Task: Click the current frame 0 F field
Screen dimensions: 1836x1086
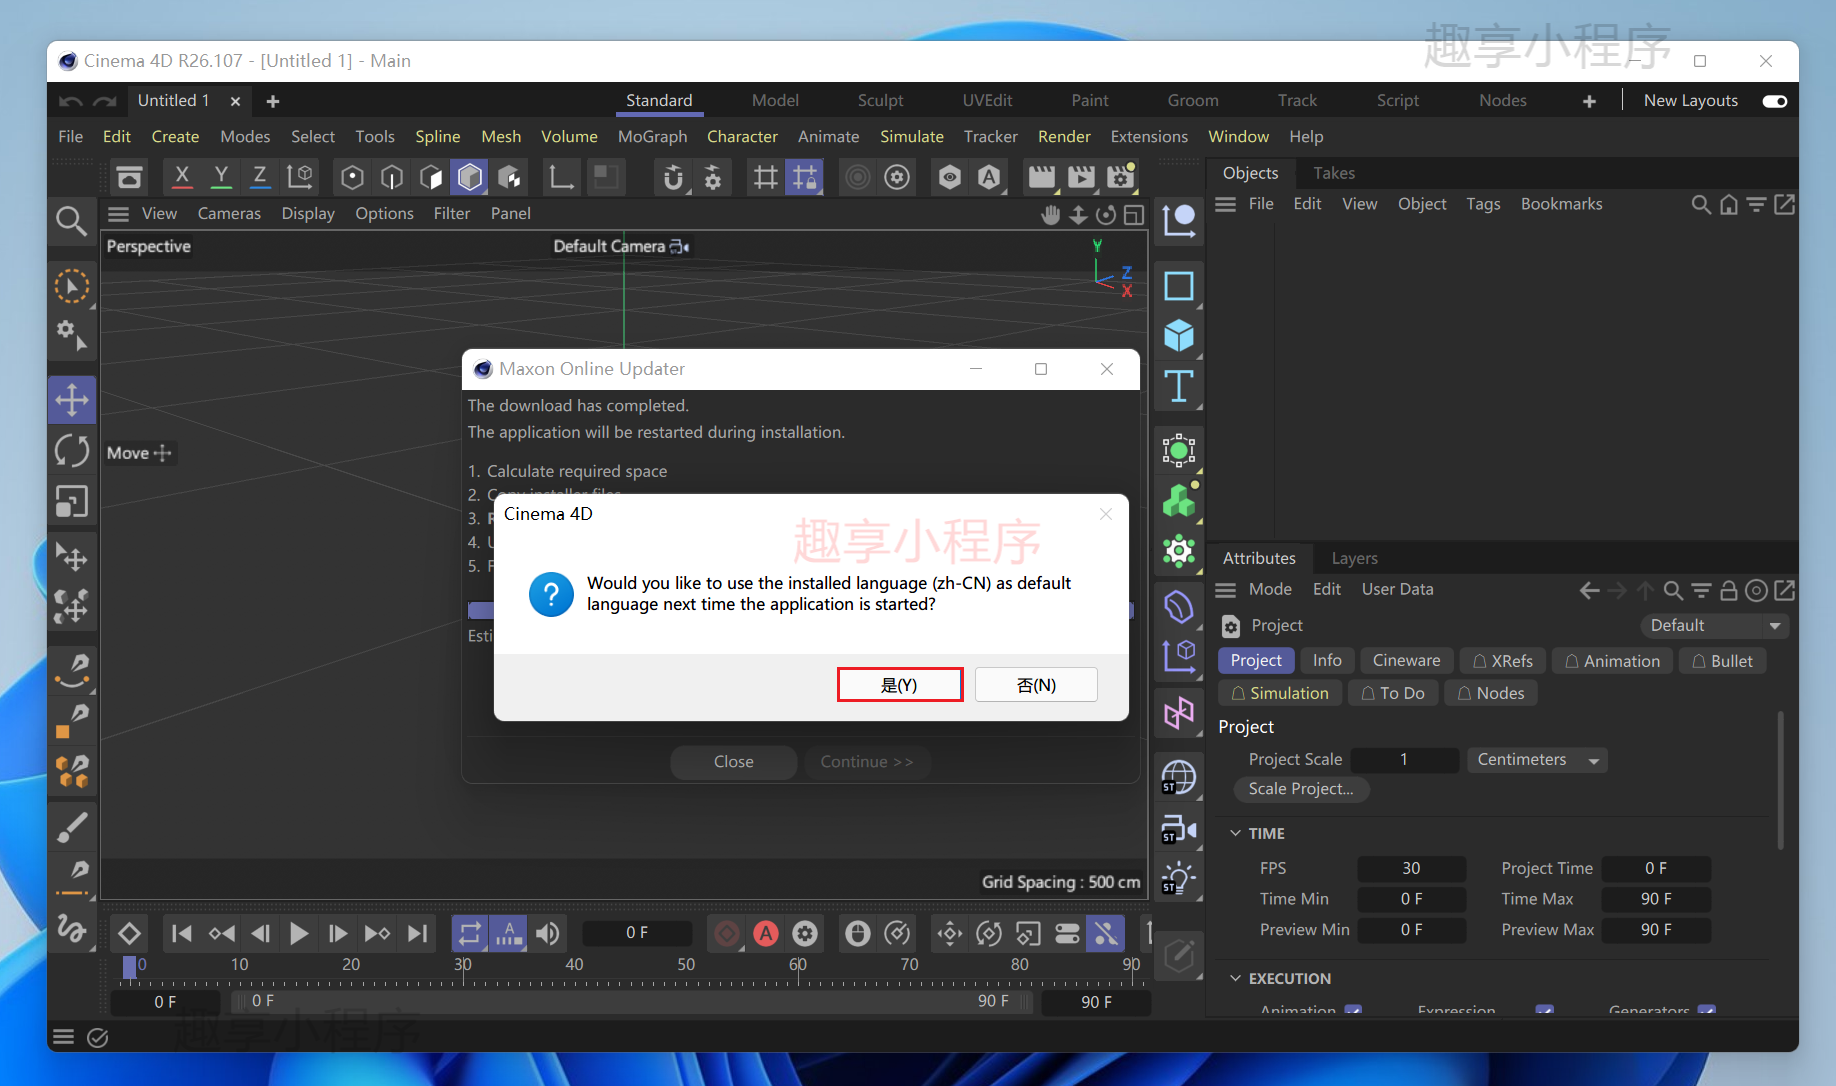Action: tap(637, 933)
